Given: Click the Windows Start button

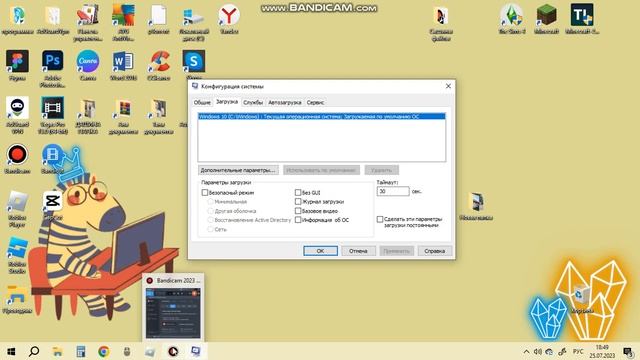Looking at the screenshot, I should pos(11,351).
